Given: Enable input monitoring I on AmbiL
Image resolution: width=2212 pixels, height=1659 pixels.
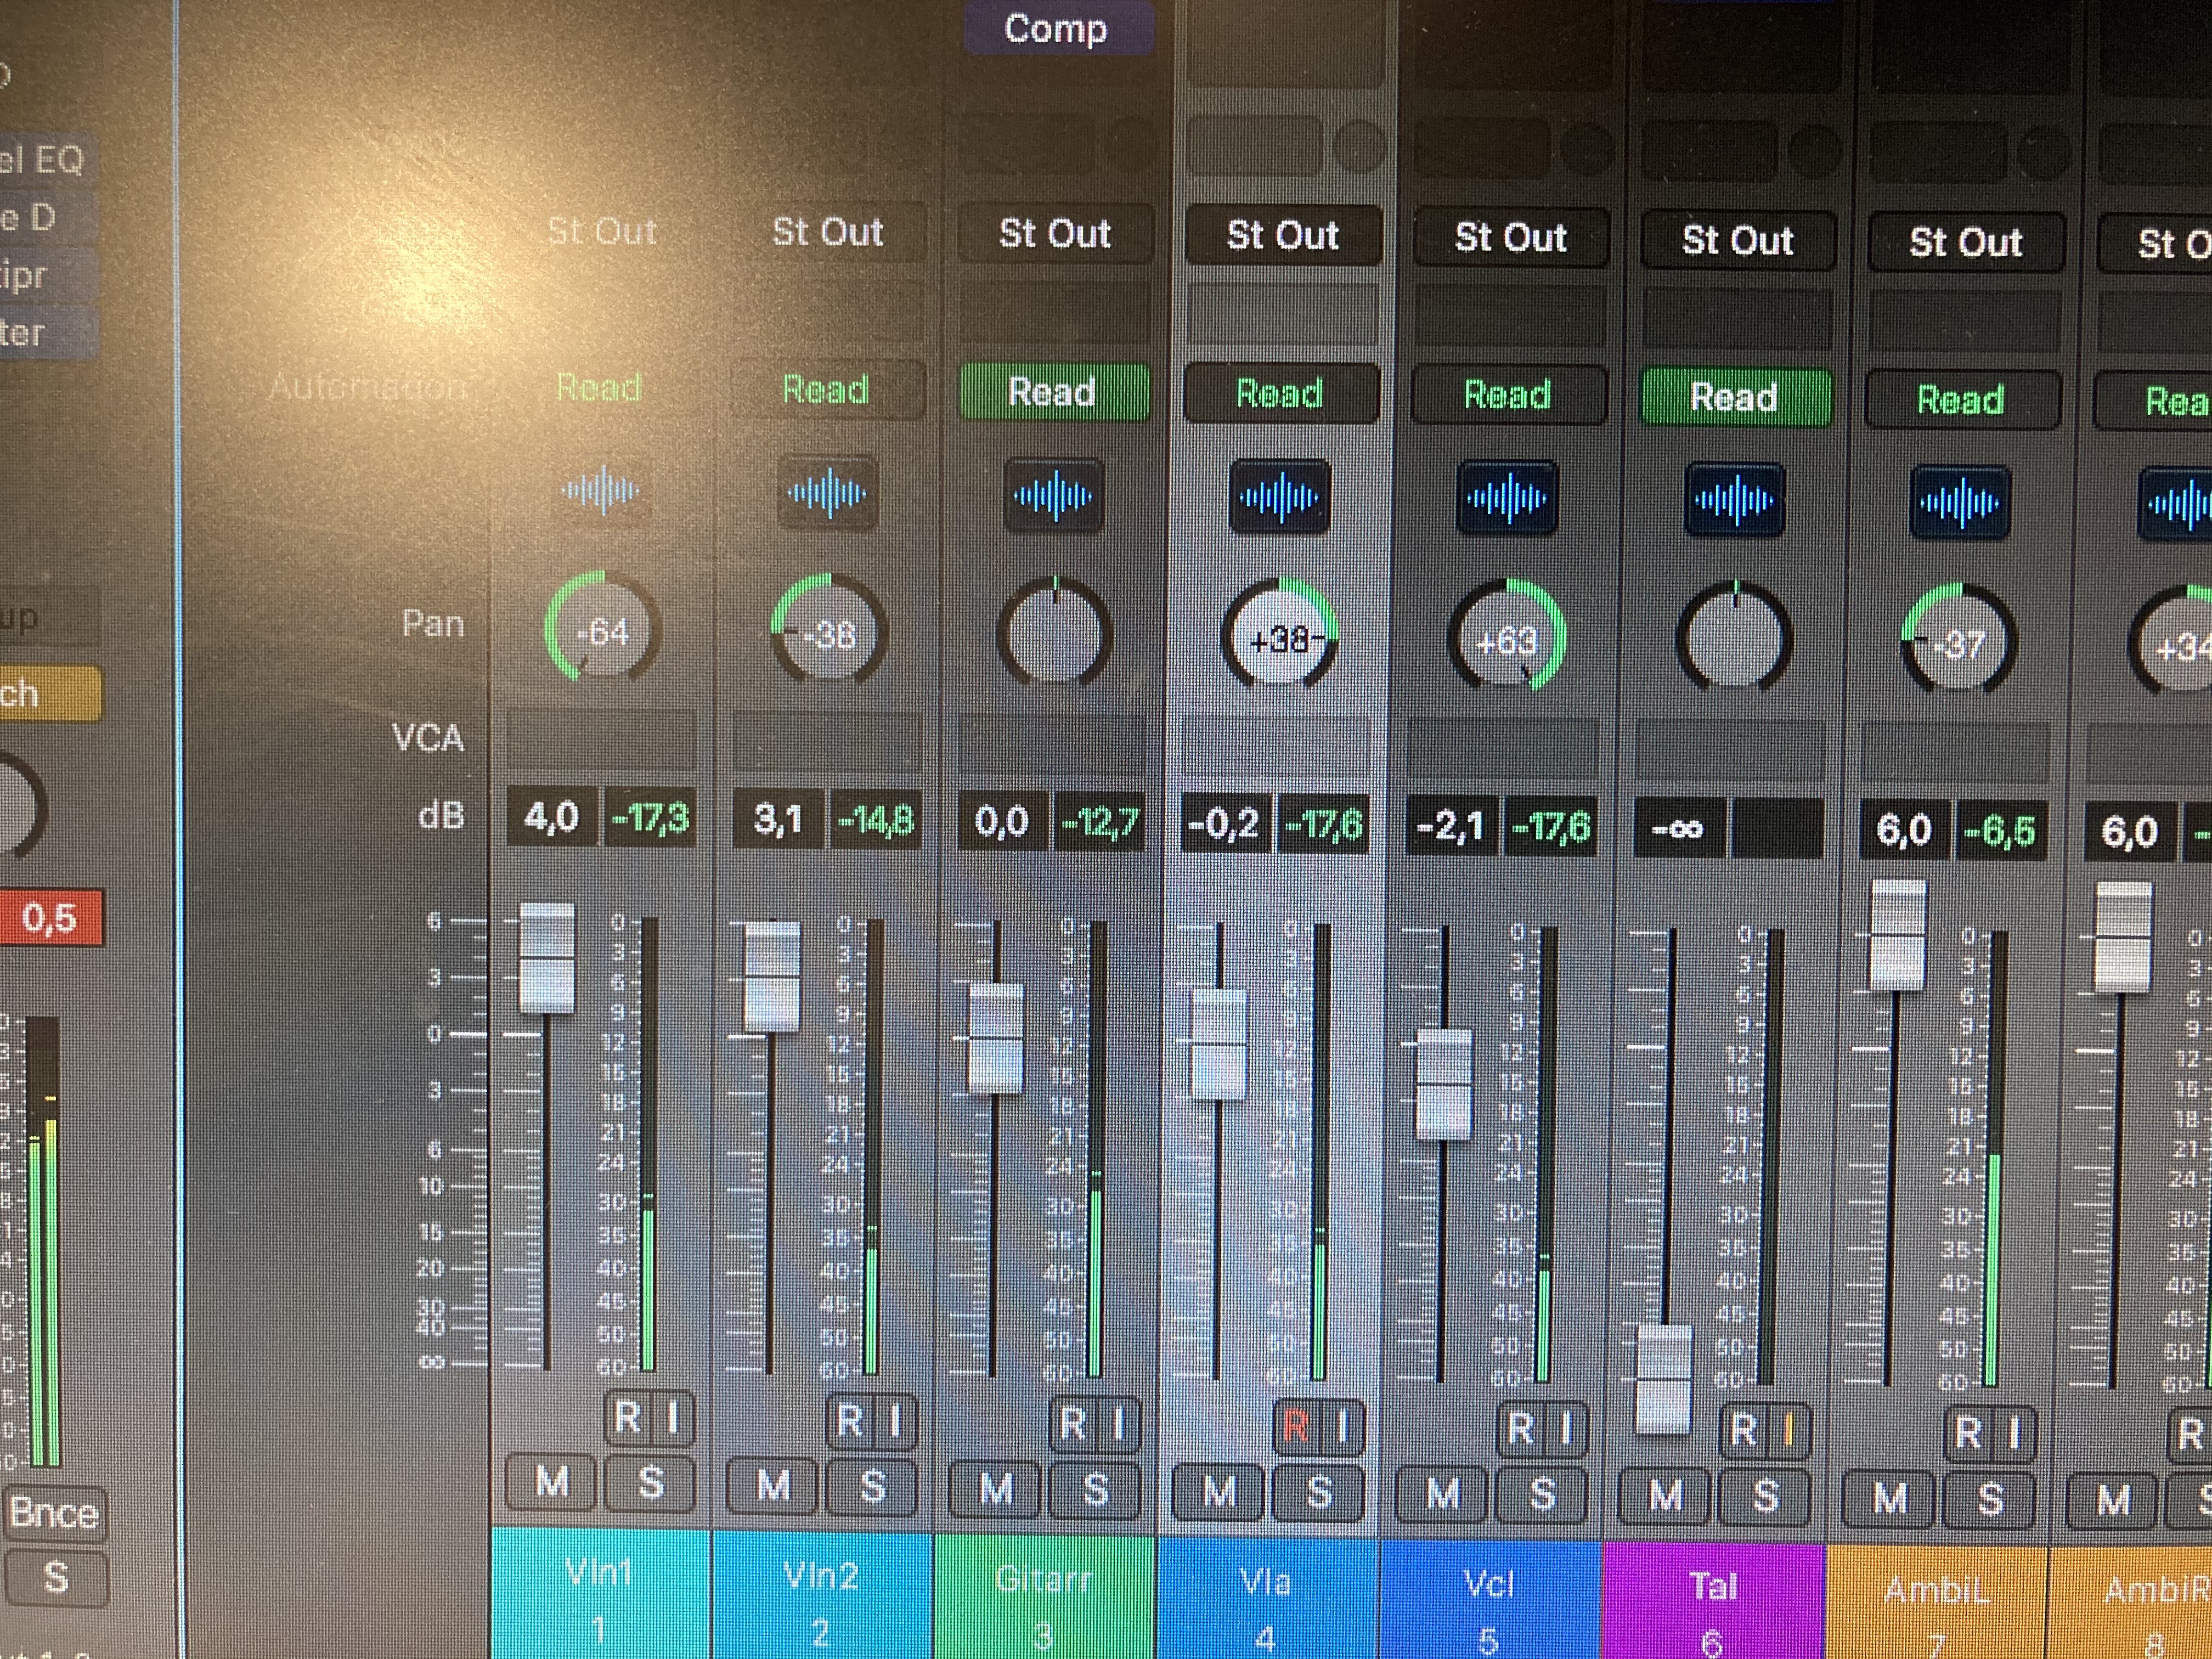Looking at the screenshot, I should [2013, 1433].
